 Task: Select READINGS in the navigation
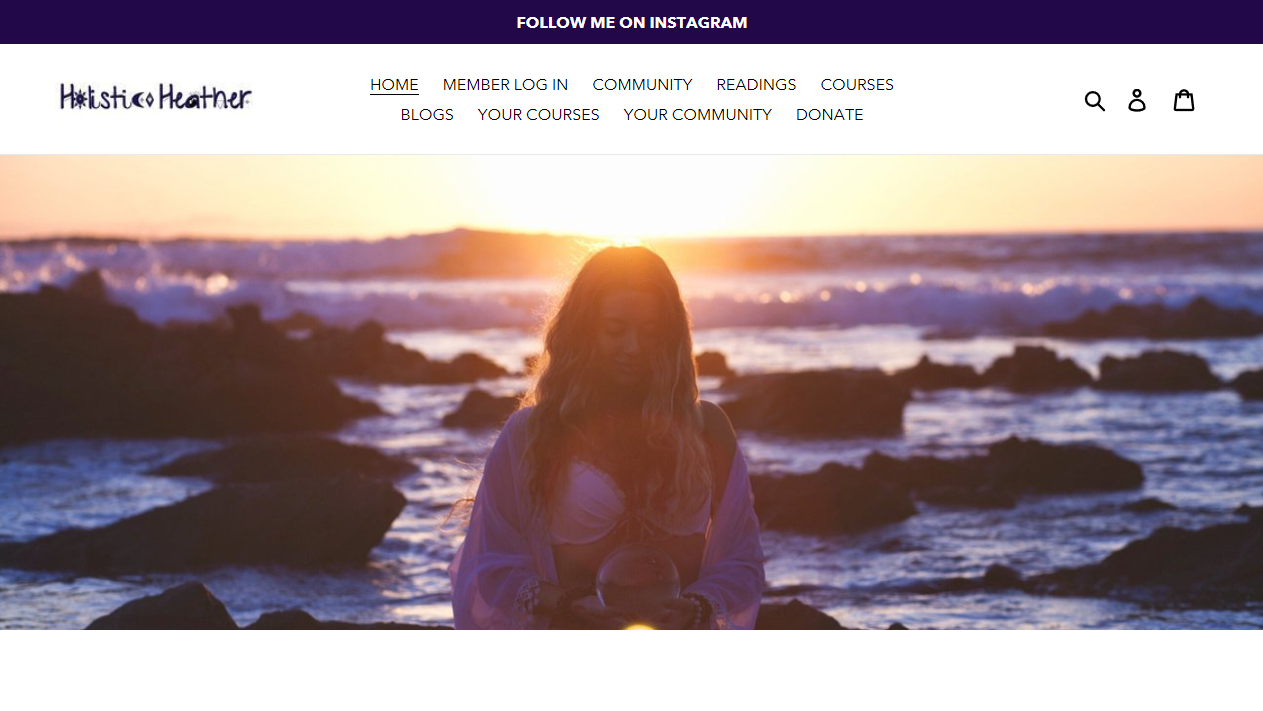(x=756, y=85)
